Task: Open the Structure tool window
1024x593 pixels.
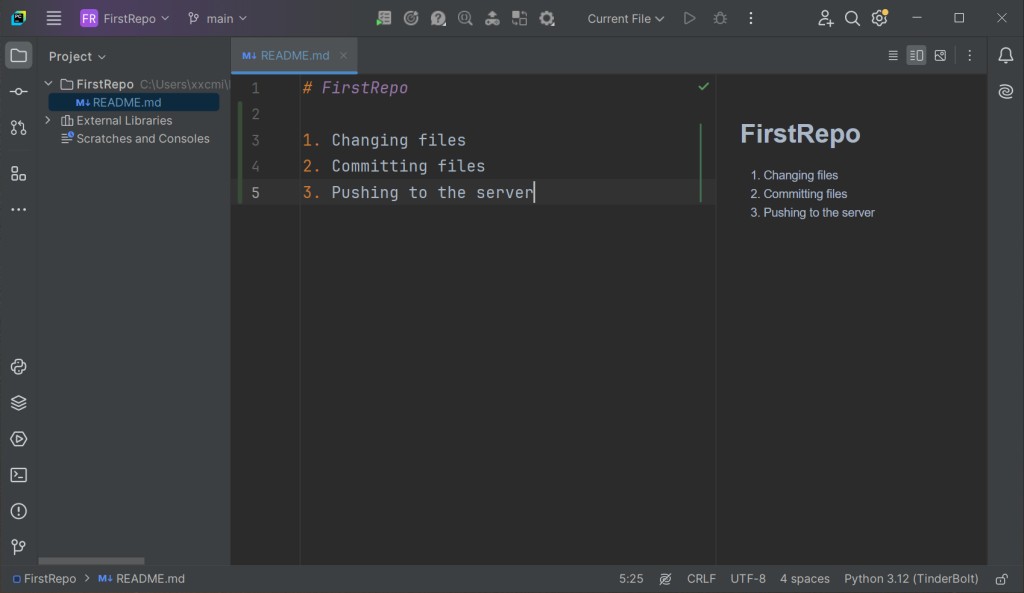Action: [x=18, y=174]
